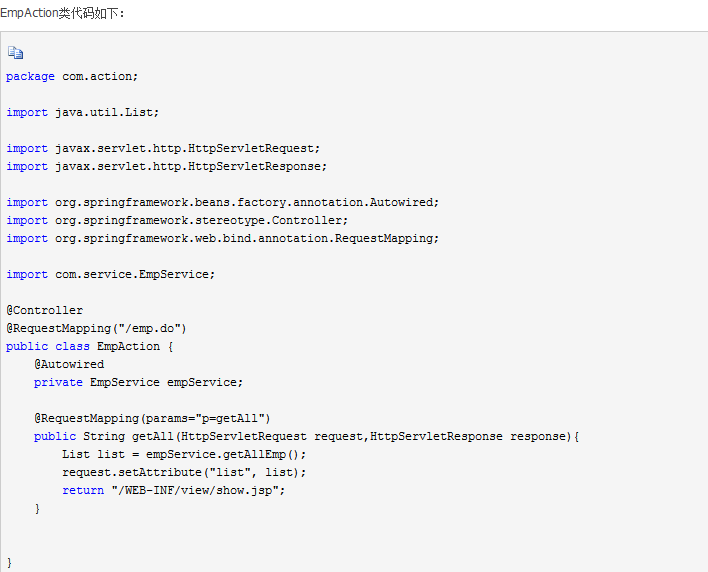
Task: Click the request.setAttribute line
Action: click(x=184, y=473)
